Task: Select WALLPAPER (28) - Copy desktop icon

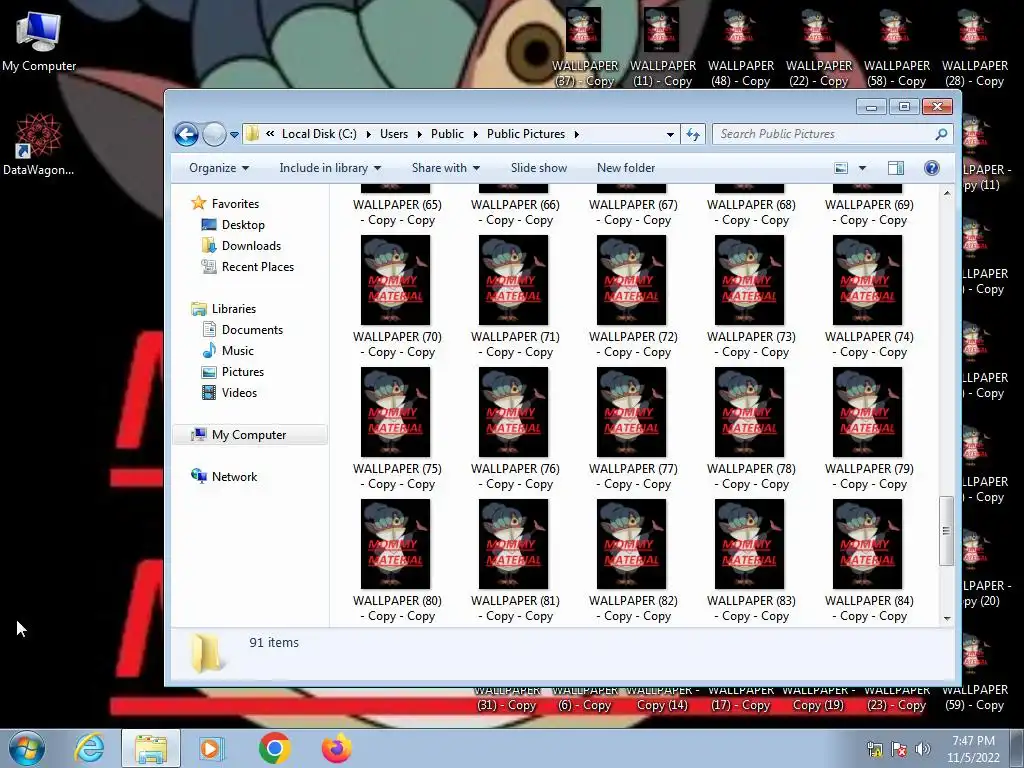Action: tap(974, 47)
